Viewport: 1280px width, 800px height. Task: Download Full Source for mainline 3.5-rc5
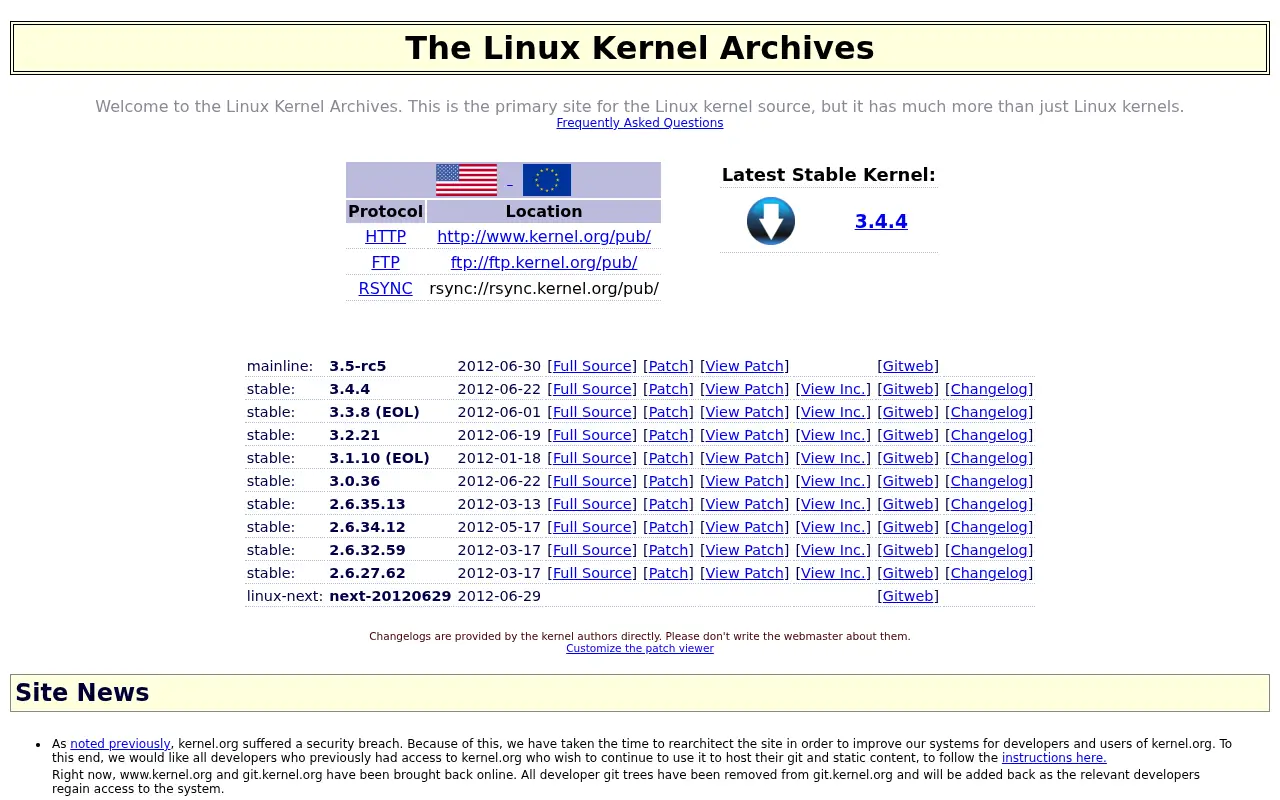(592, 366)
